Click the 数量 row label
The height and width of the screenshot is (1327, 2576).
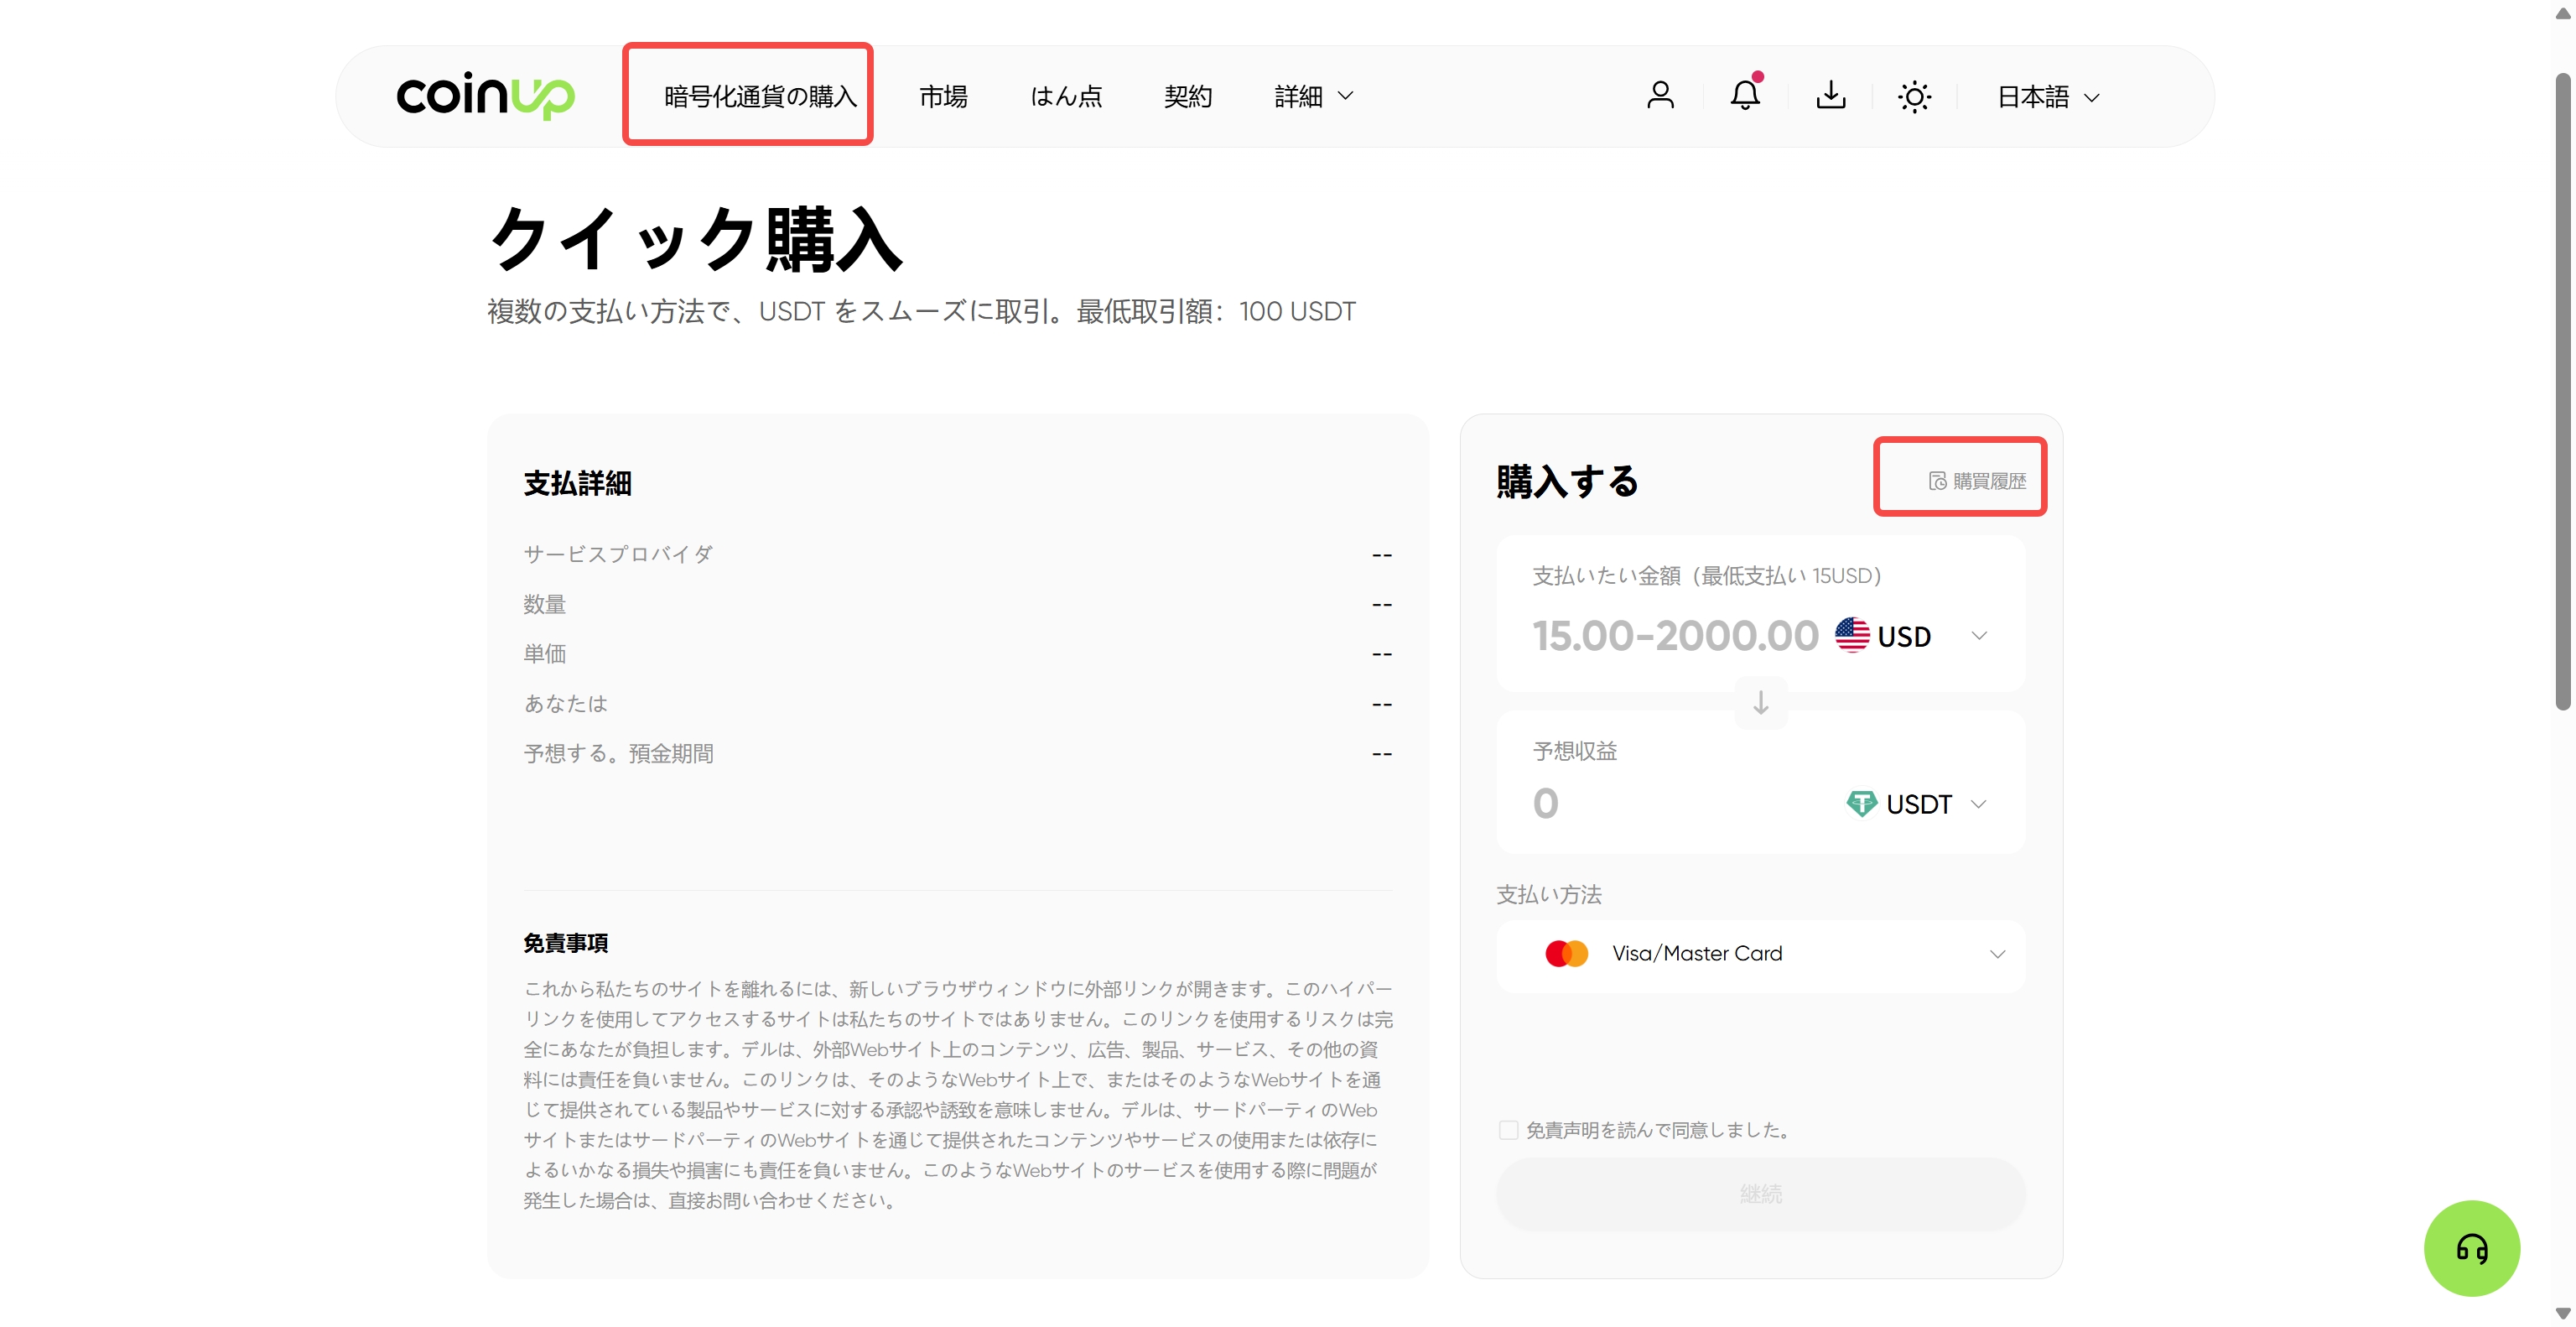point(544,604)
